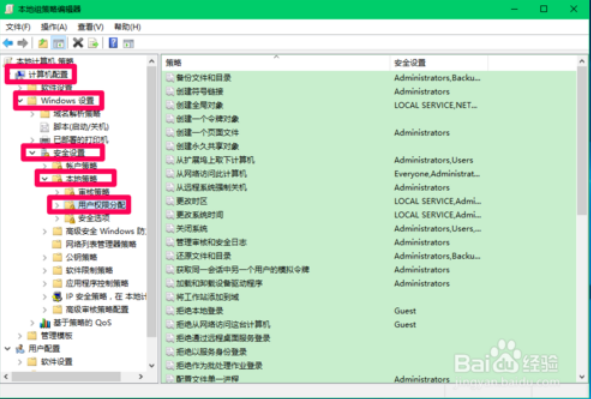Collapse the 本地策略 tree node
Image resolution: width=591 pixels, height=399 pixels.
coord(45,179)
